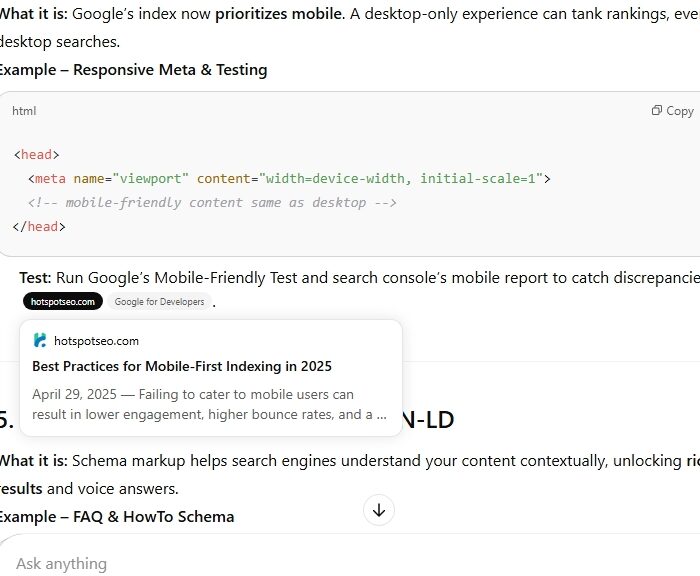700x576 pixels.
Task: Click the meta viewport code line
Action: tap(289, 179)
